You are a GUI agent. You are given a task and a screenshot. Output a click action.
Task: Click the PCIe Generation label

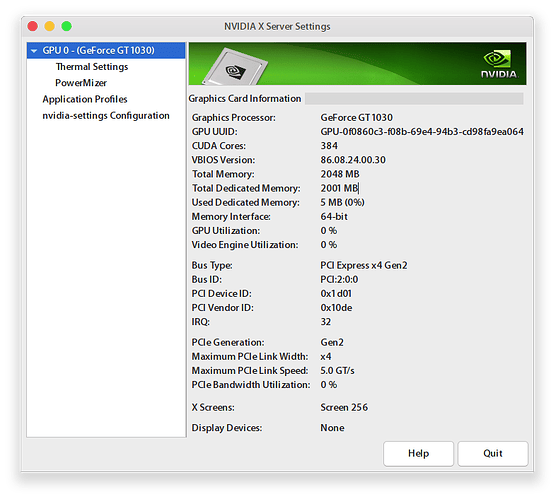pos(228,342)
